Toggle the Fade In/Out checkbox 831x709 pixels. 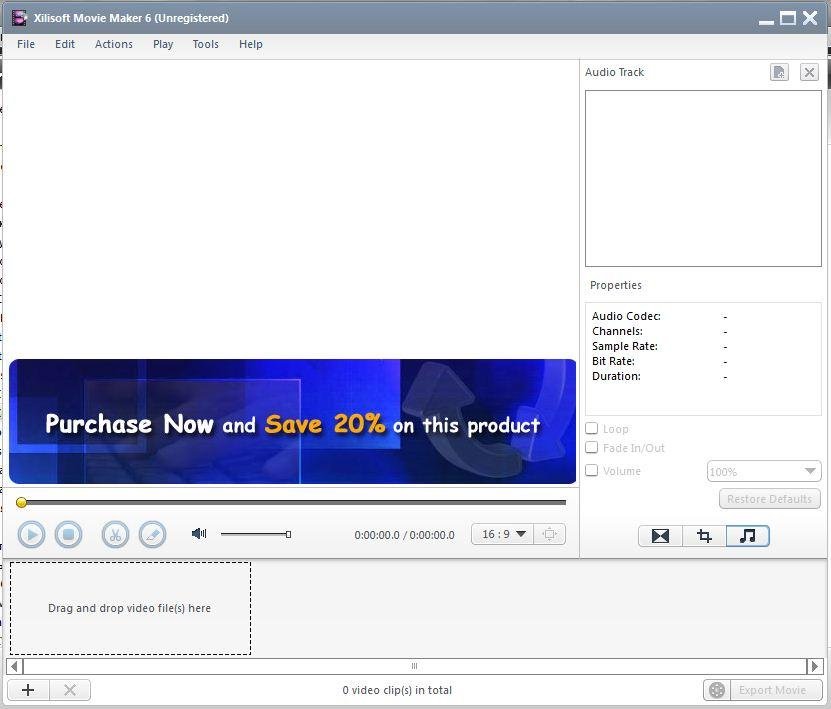[x=592, y=448]
